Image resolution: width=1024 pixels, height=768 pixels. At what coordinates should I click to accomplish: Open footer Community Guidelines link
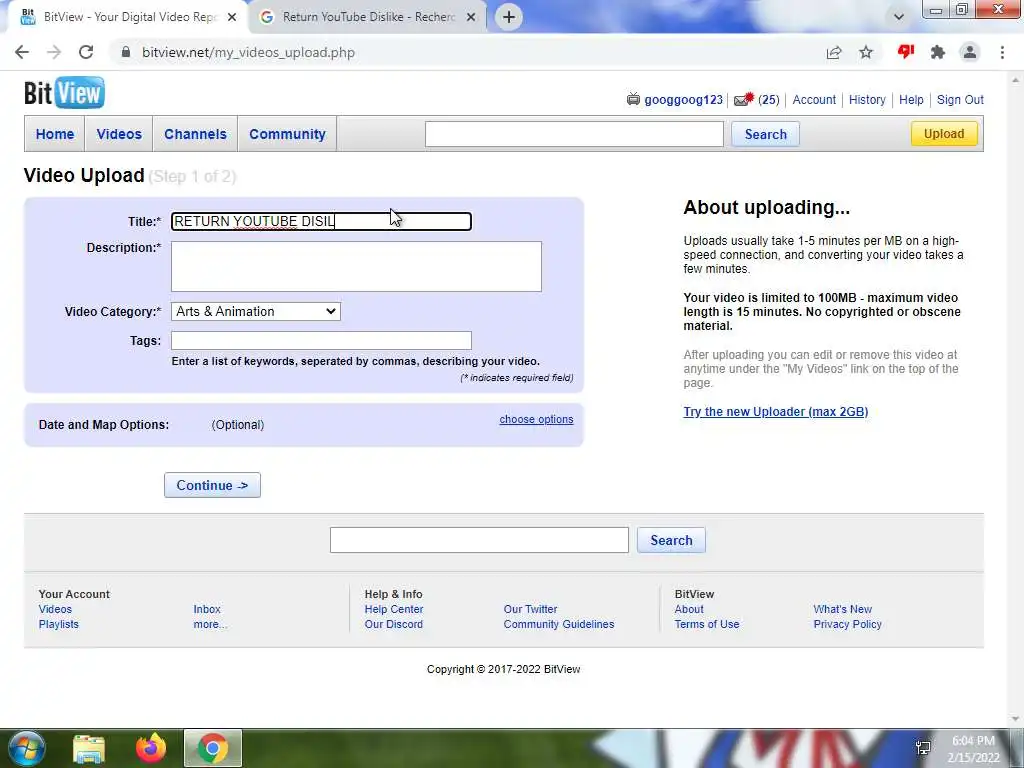[559, 624]
